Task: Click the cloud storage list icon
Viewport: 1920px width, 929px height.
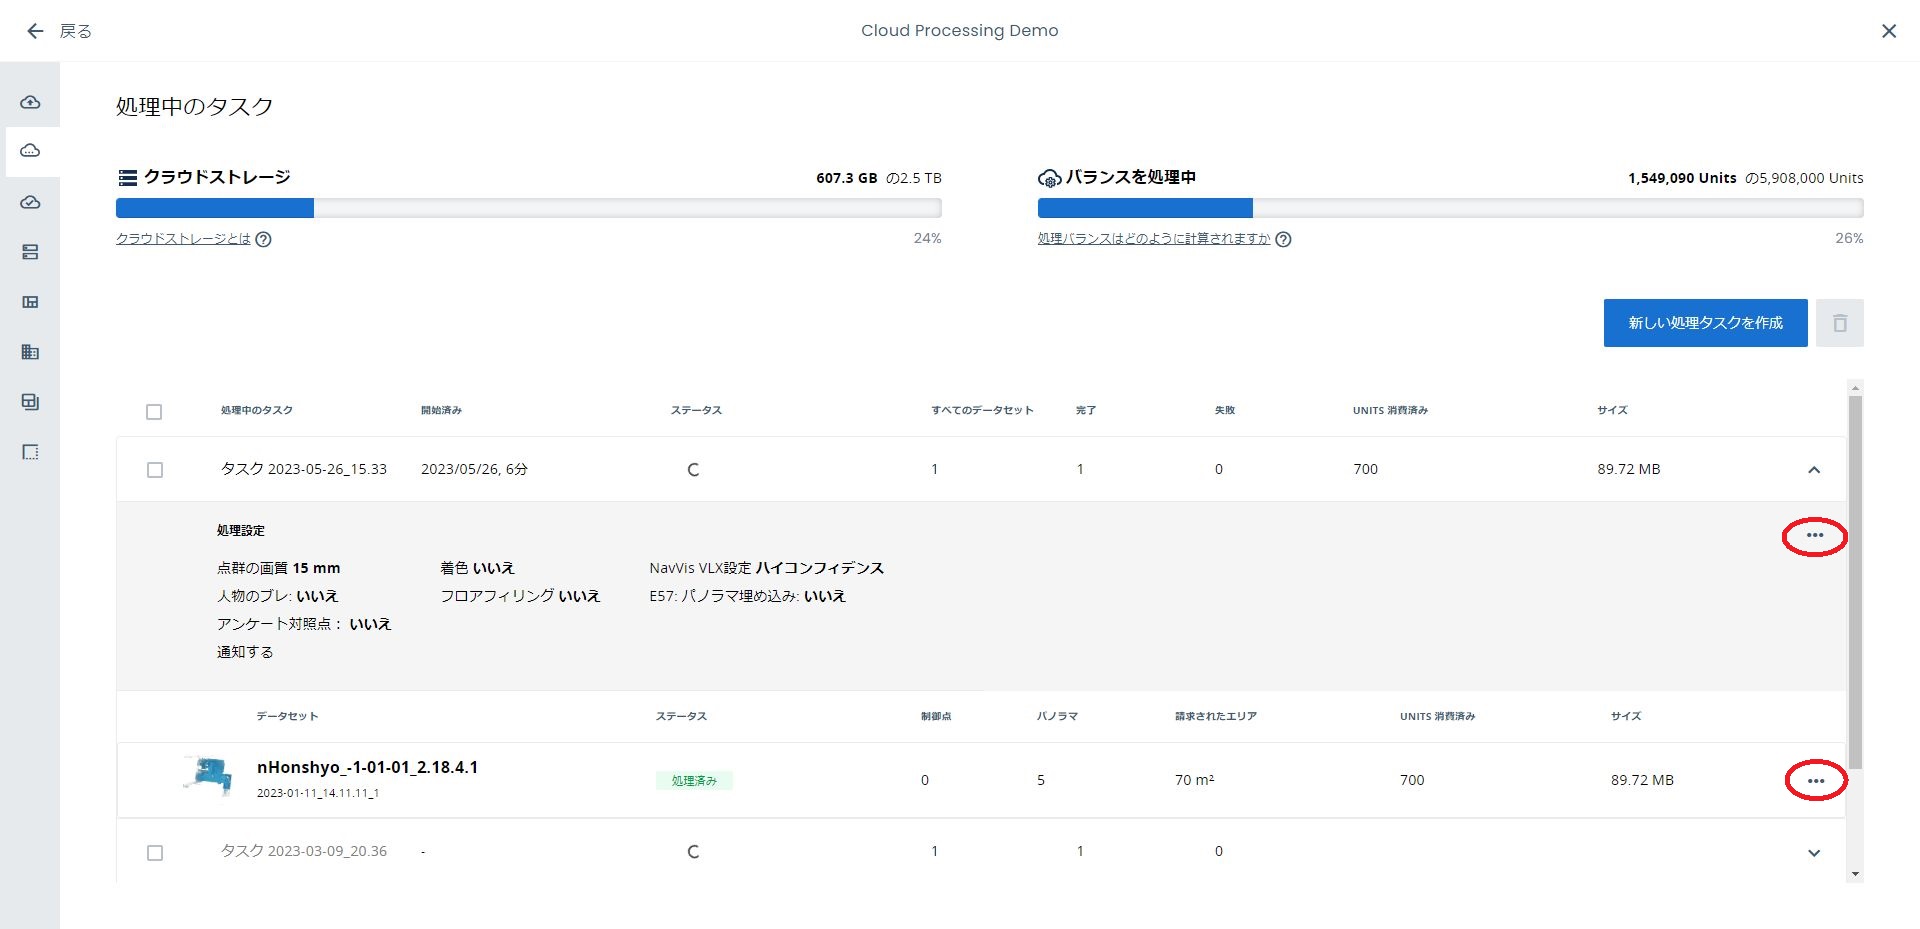Action: [x=127, y=178]
